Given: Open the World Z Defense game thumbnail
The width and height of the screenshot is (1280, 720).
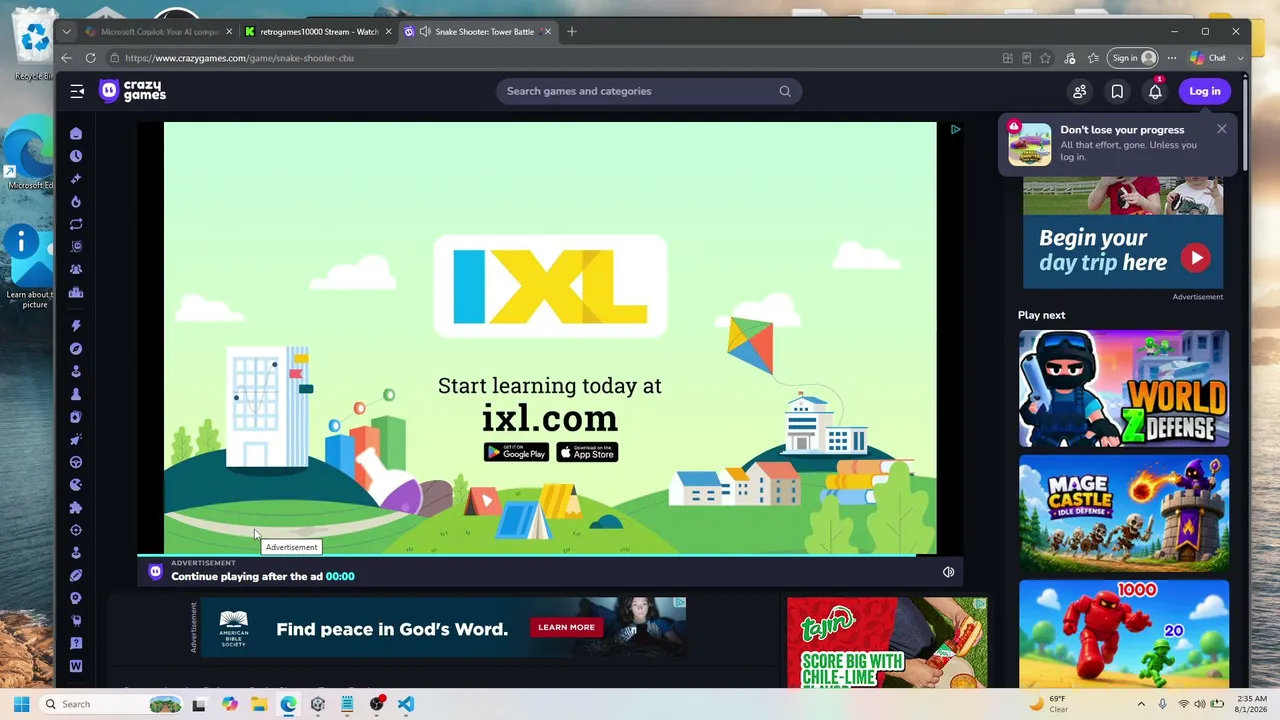Looking at the screenshot, I should 1124,388.
